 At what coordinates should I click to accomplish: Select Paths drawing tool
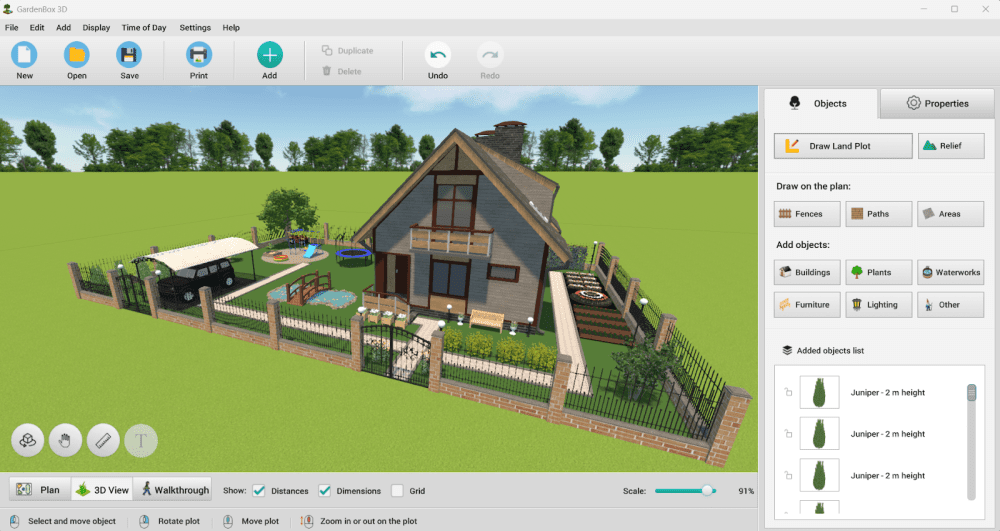click(x=879, y=214)
